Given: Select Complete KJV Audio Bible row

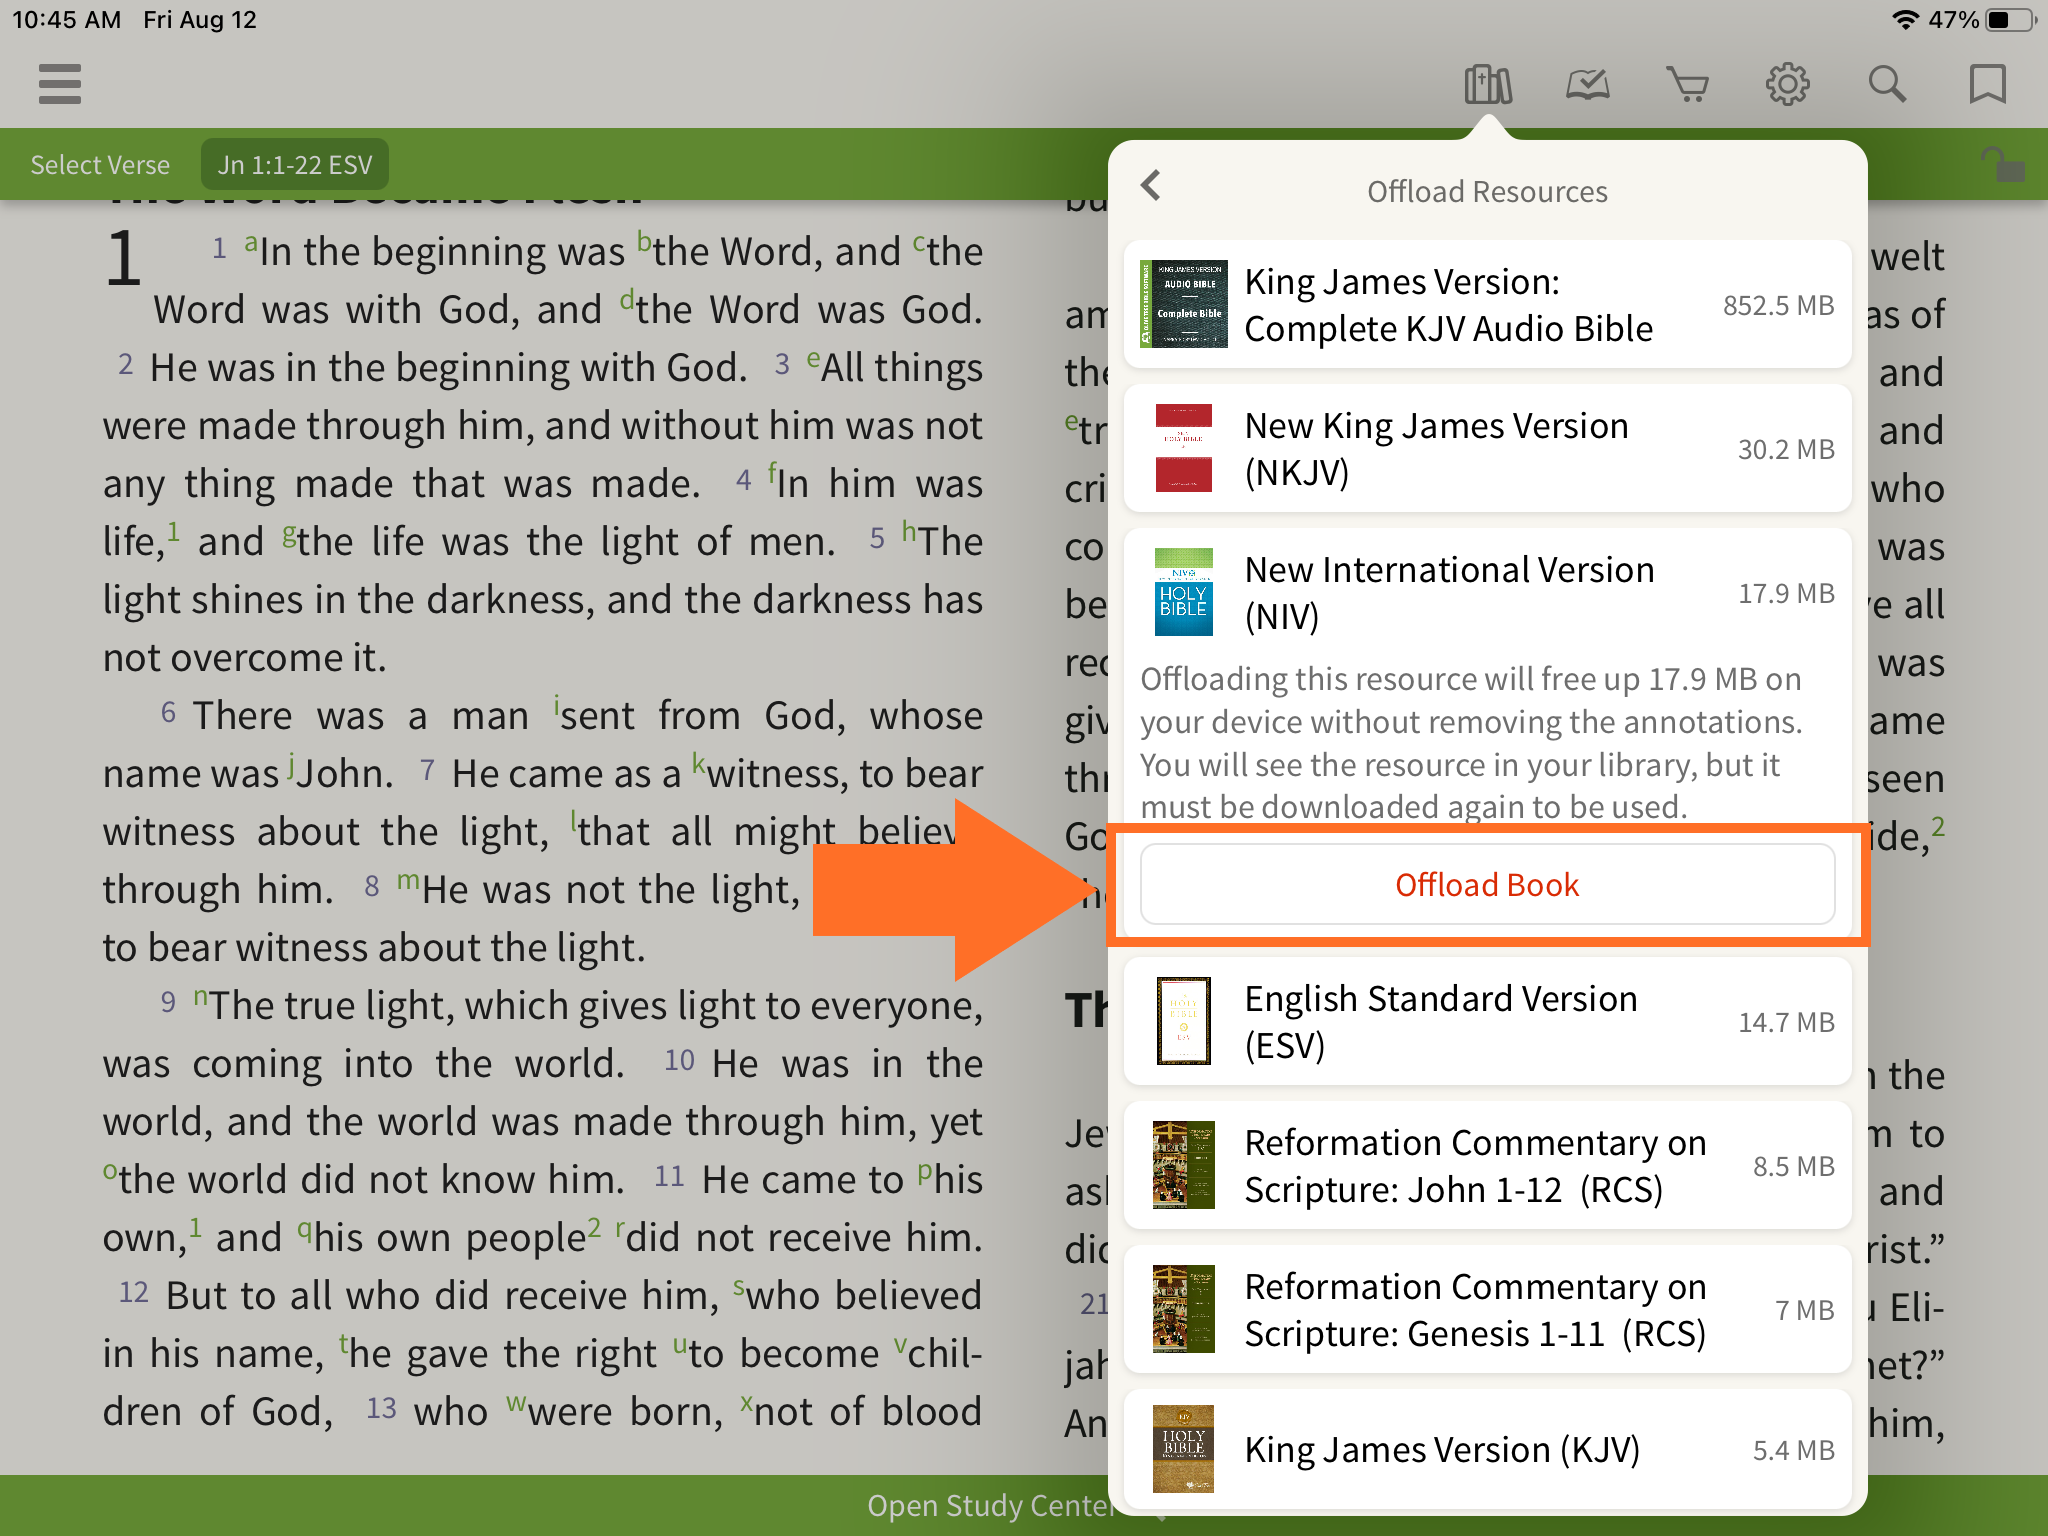Looking at the screenshot, I should [x=1488, y=305].
